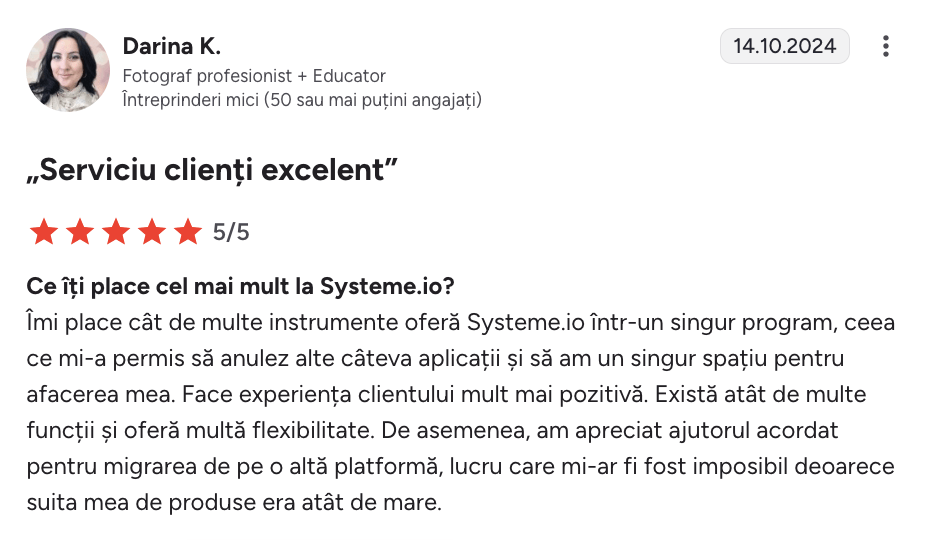
Task: Click the "Ce îți place cel mai mult" question
Action: [x=241, y=287]
